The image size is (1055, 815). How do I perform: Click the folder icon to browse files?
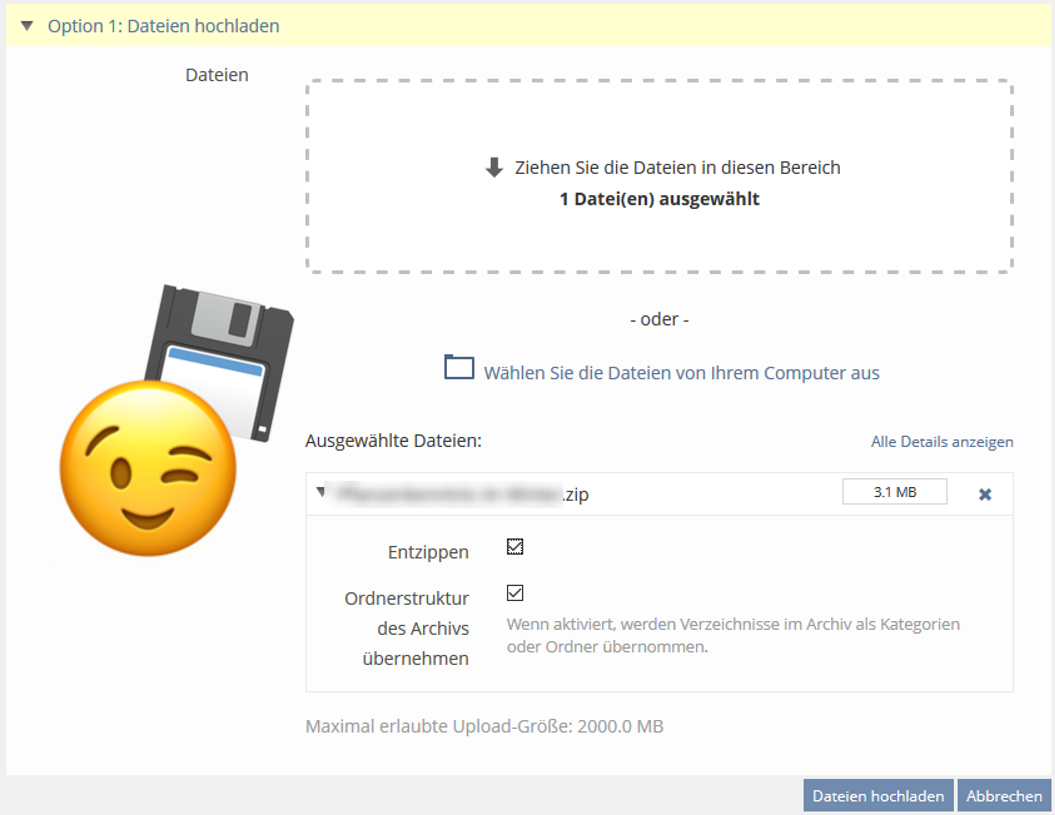pyautogui.click(x=459, y=368)
